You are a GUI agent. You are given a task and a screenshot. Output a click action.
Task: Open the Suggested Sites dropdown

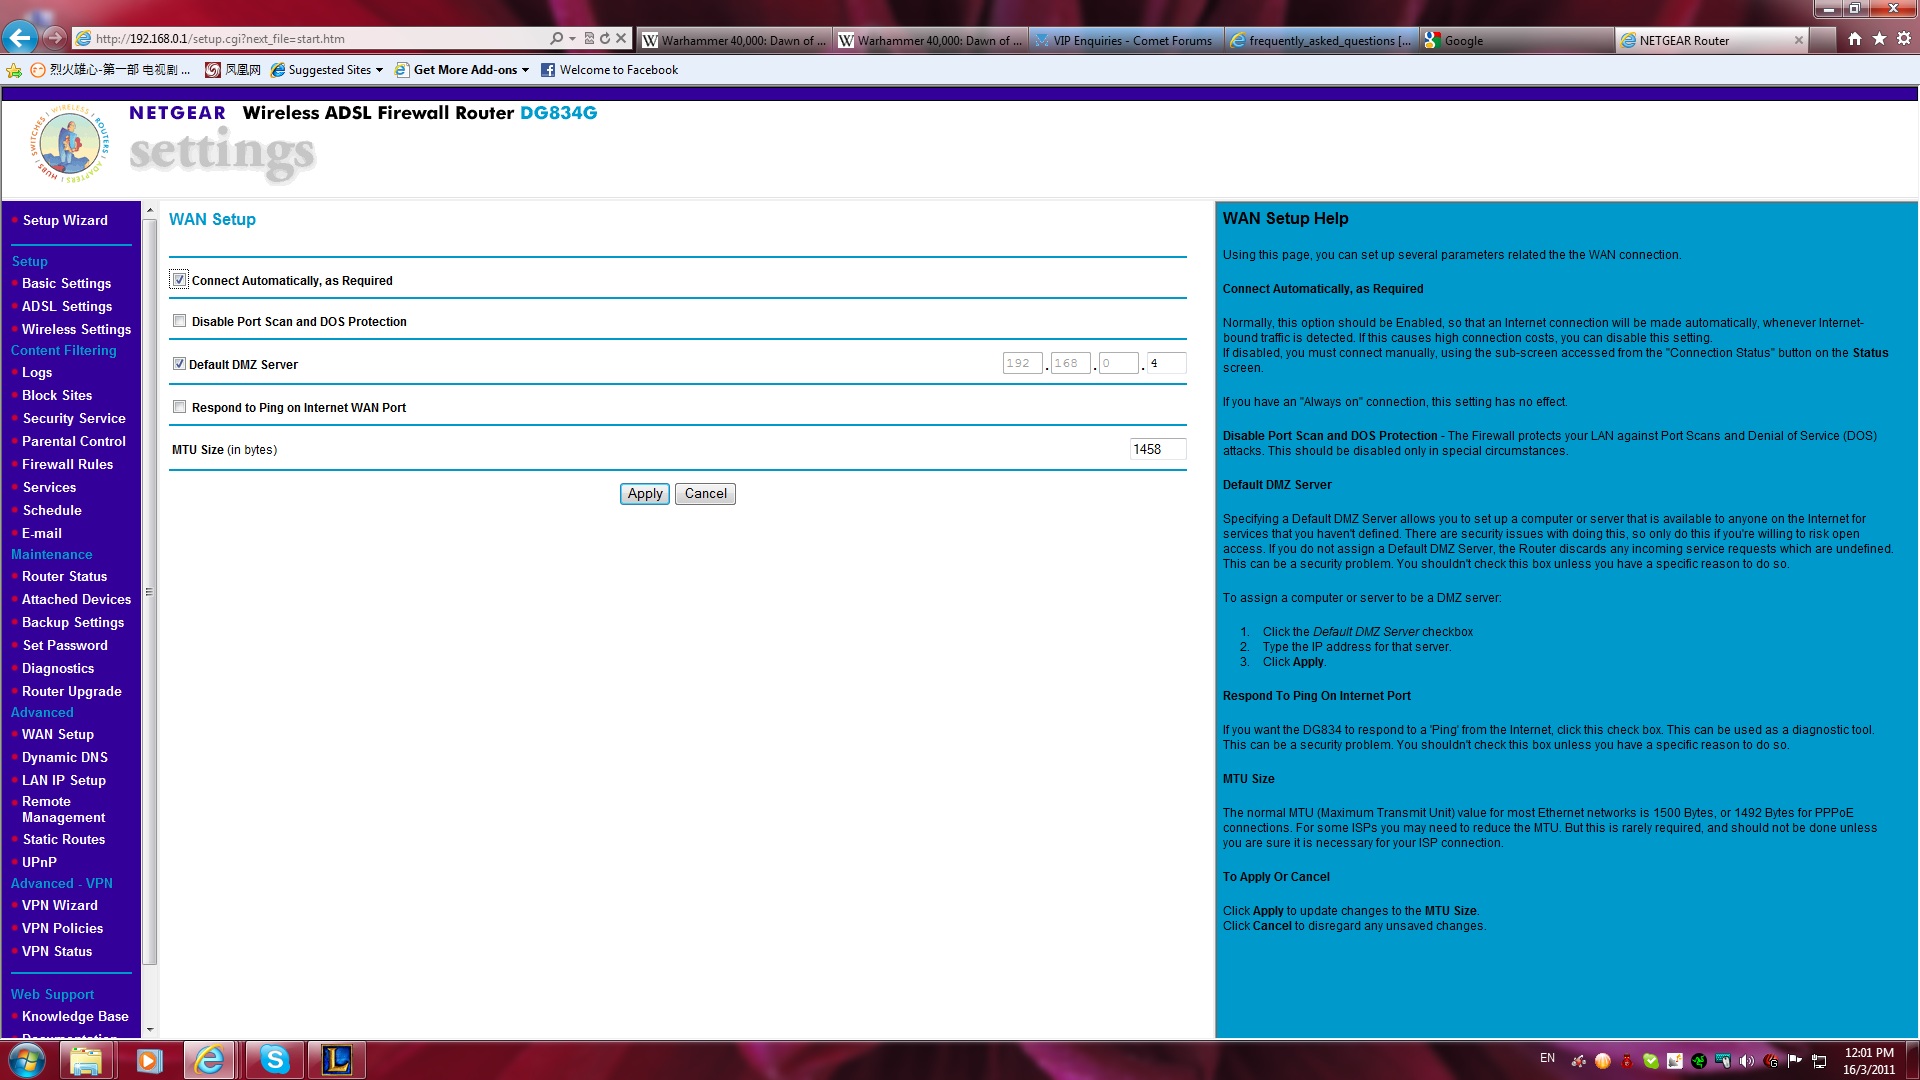[327, 70]
